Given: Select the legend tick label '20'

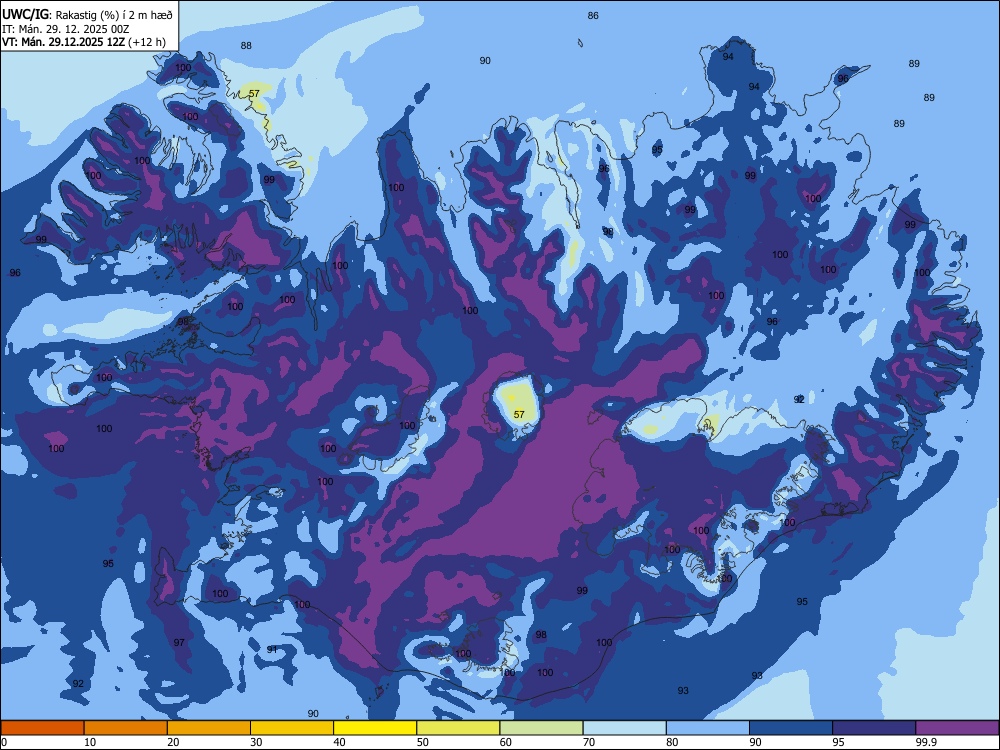Looking at the screenshot, I should 173,742.
